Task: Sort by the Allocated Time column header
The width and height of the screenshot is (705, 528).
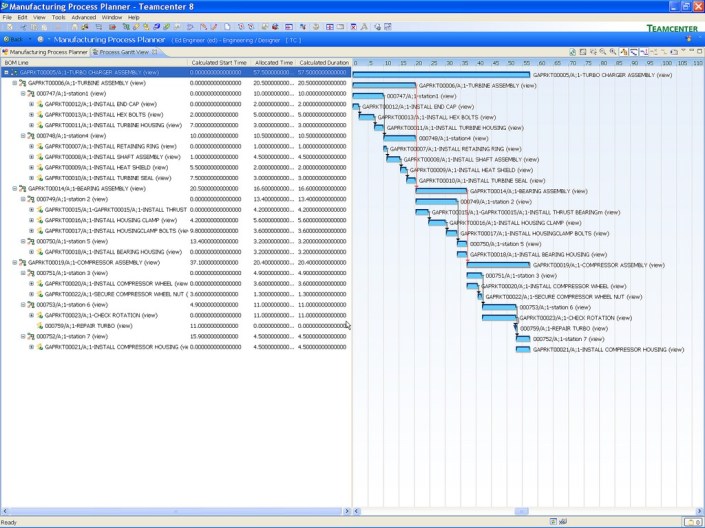Action: click(x=273, y=62)
